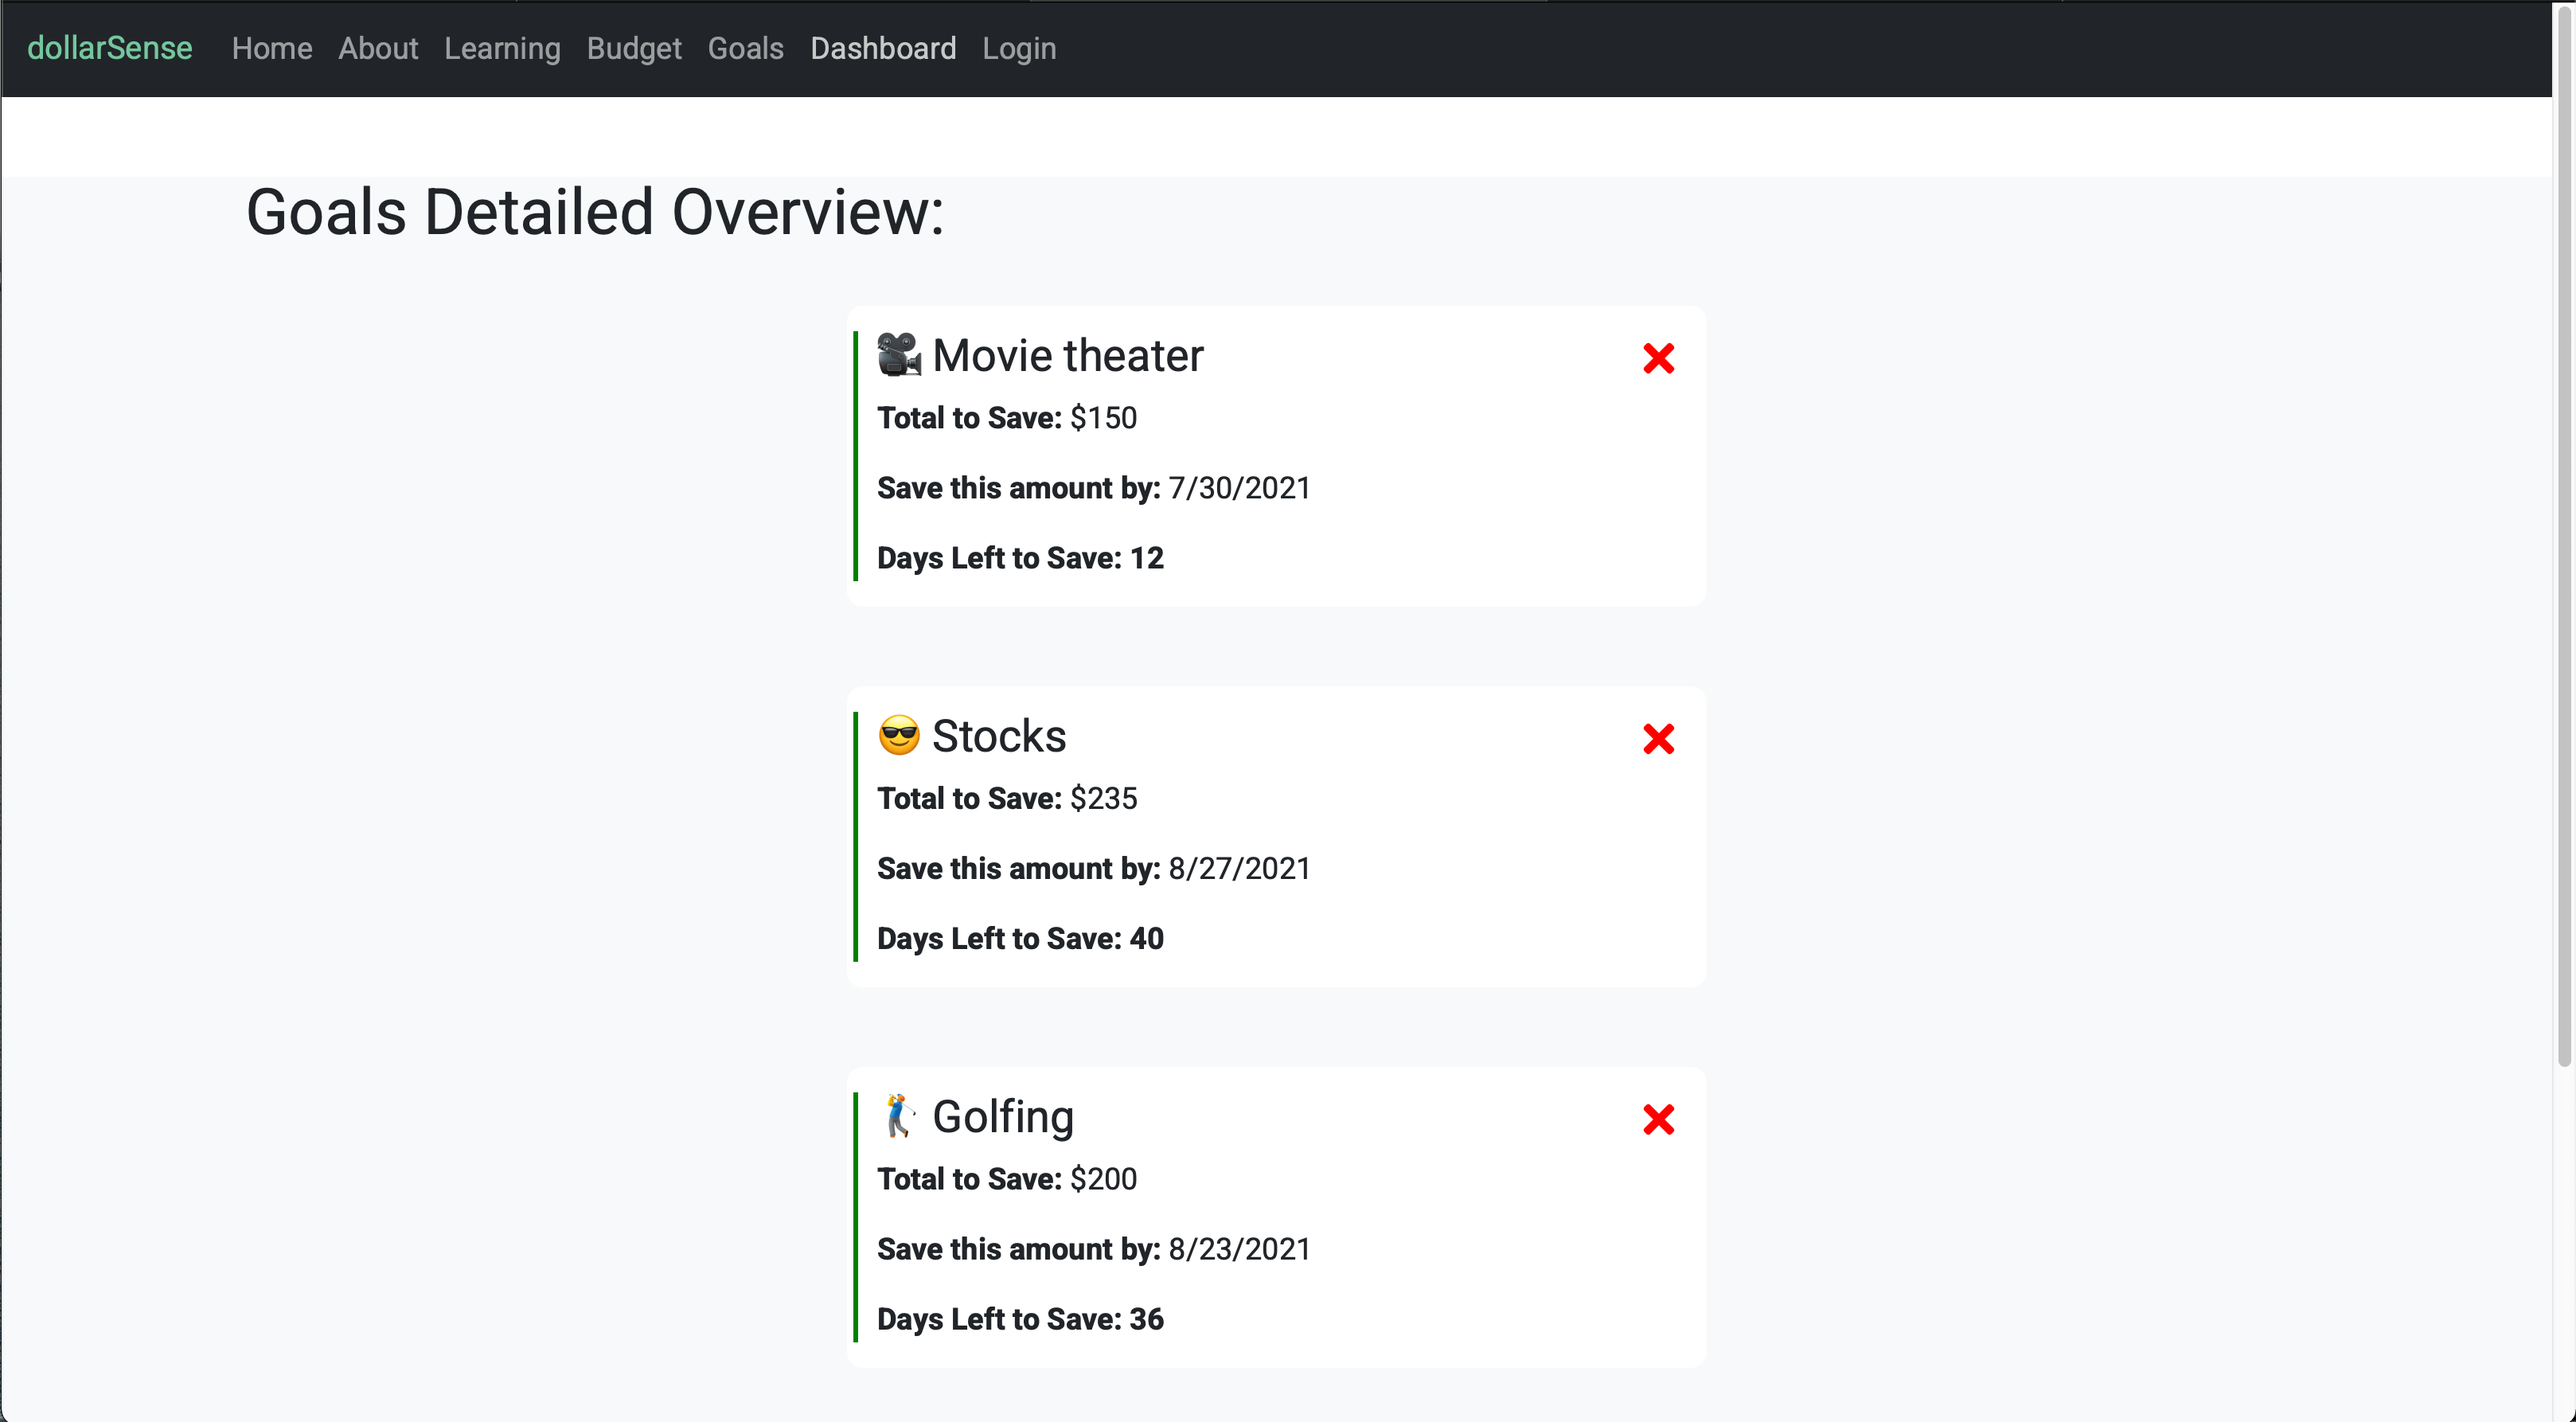
Task: Select the Dashboard nav item
Action: pos(883,48)
